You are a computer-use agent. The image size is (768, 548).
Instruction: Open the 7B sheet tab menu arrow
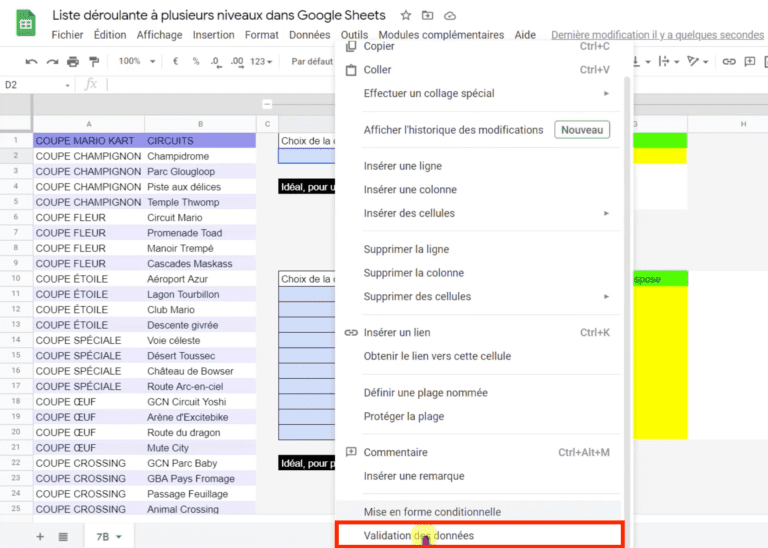[119, 537]
